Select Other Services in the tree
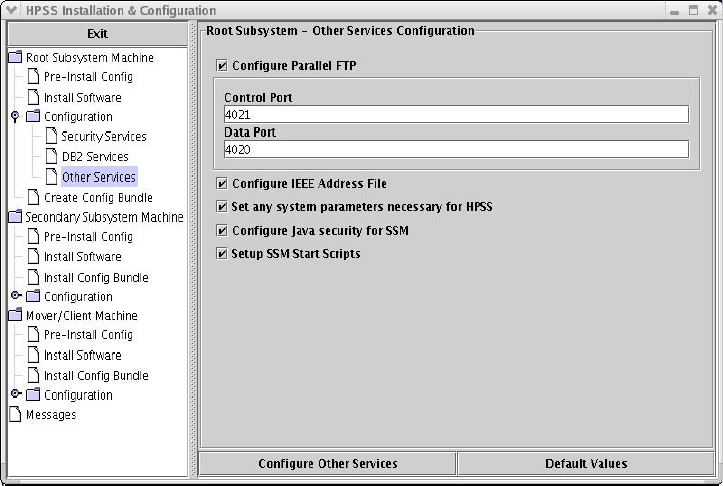The width and height of the screenshot is (723, 486). pos(98,177)
